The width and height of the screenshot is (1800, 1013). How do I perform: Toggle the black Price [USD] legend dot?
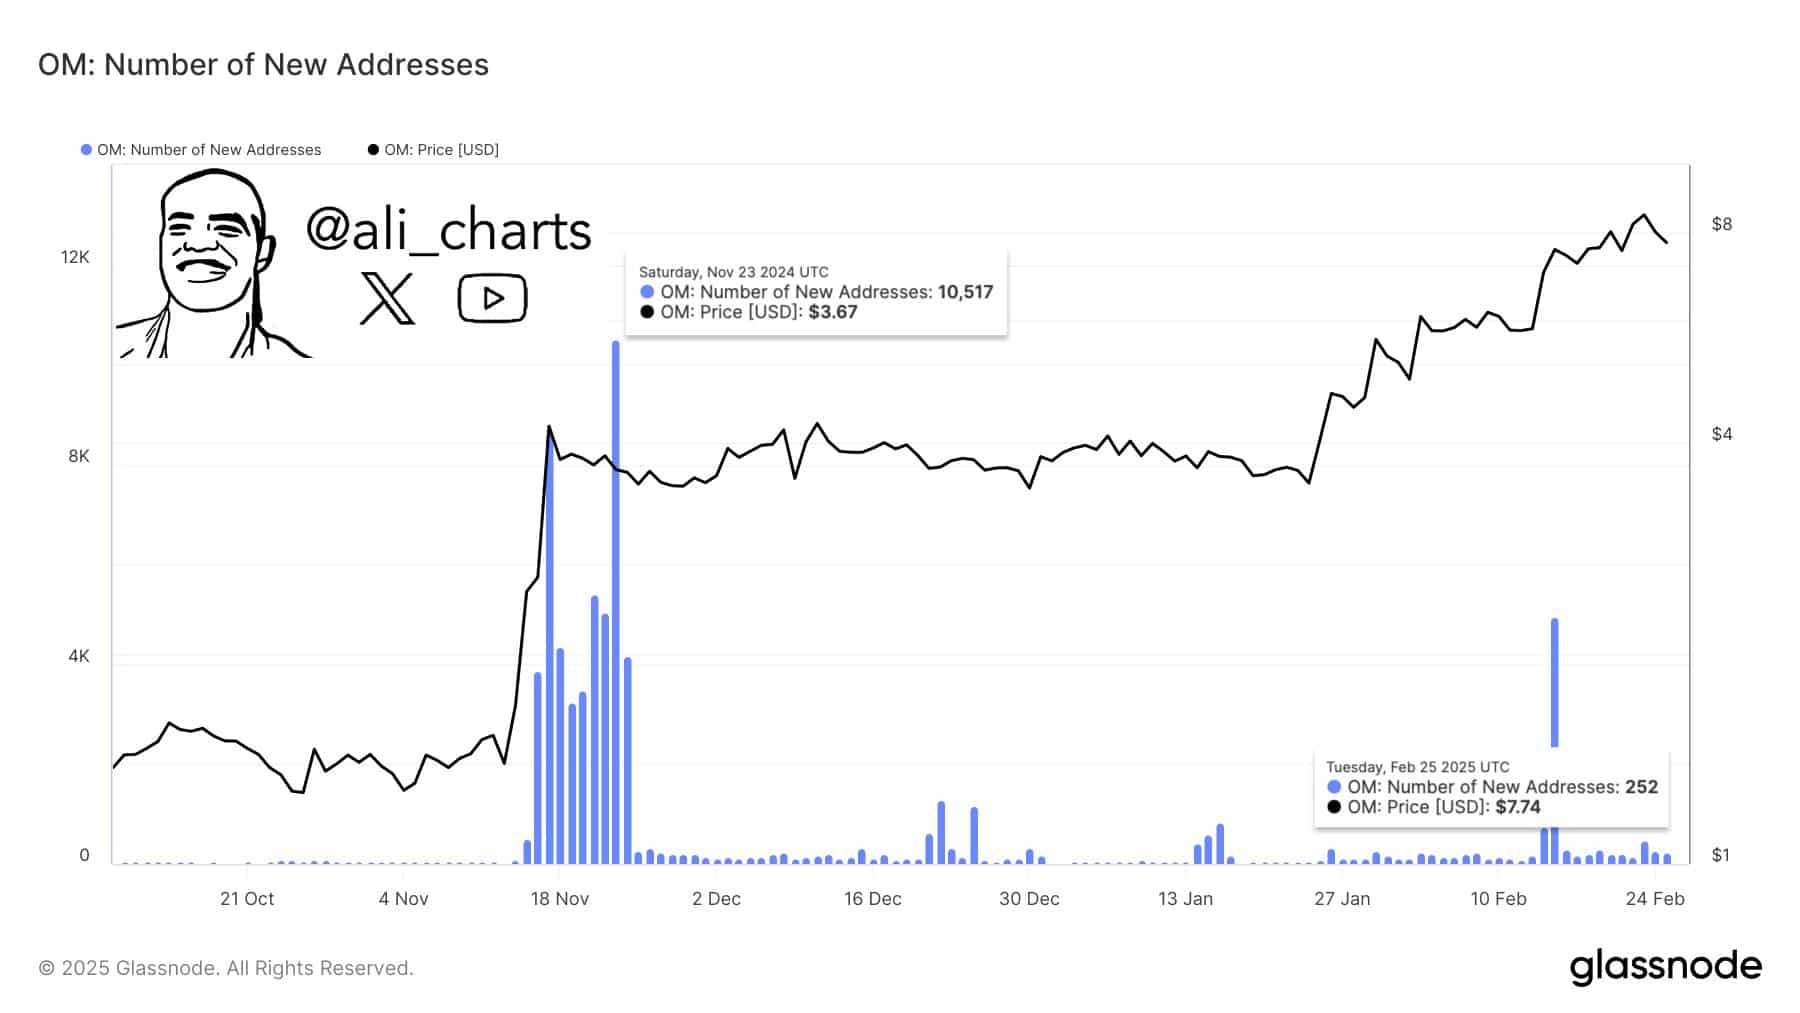tap(373, 150)
